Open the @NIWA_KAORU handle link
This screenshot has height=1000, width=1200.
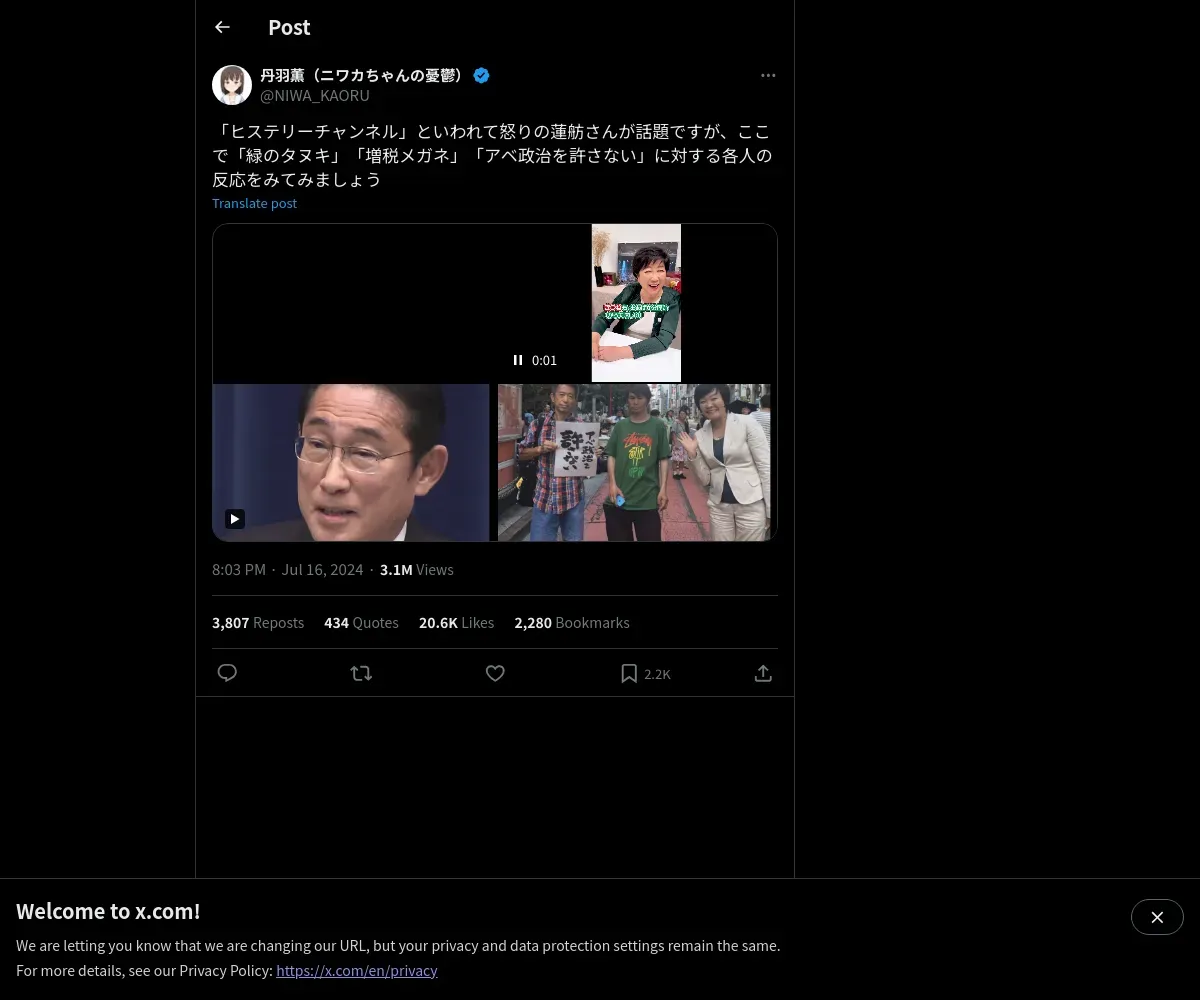[315, 95]
